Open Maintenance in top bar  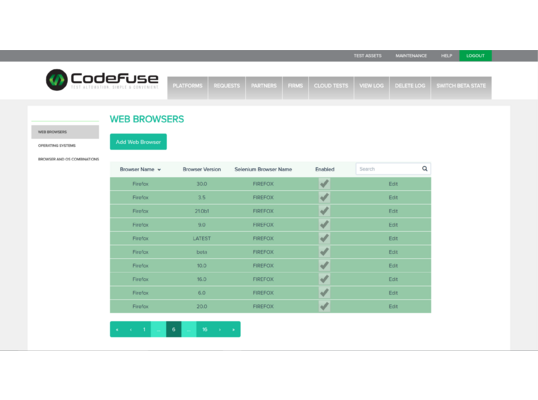(x=411, y=56)
